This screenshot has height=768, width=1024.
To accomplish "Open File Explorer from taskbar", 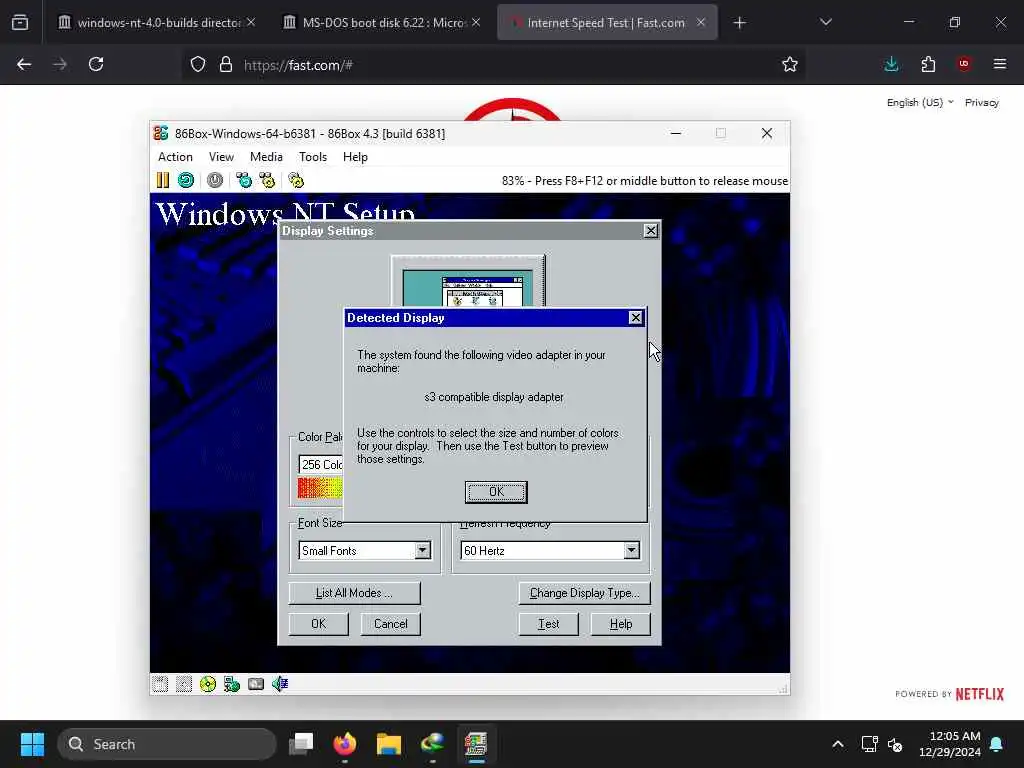I will point(389,744).
